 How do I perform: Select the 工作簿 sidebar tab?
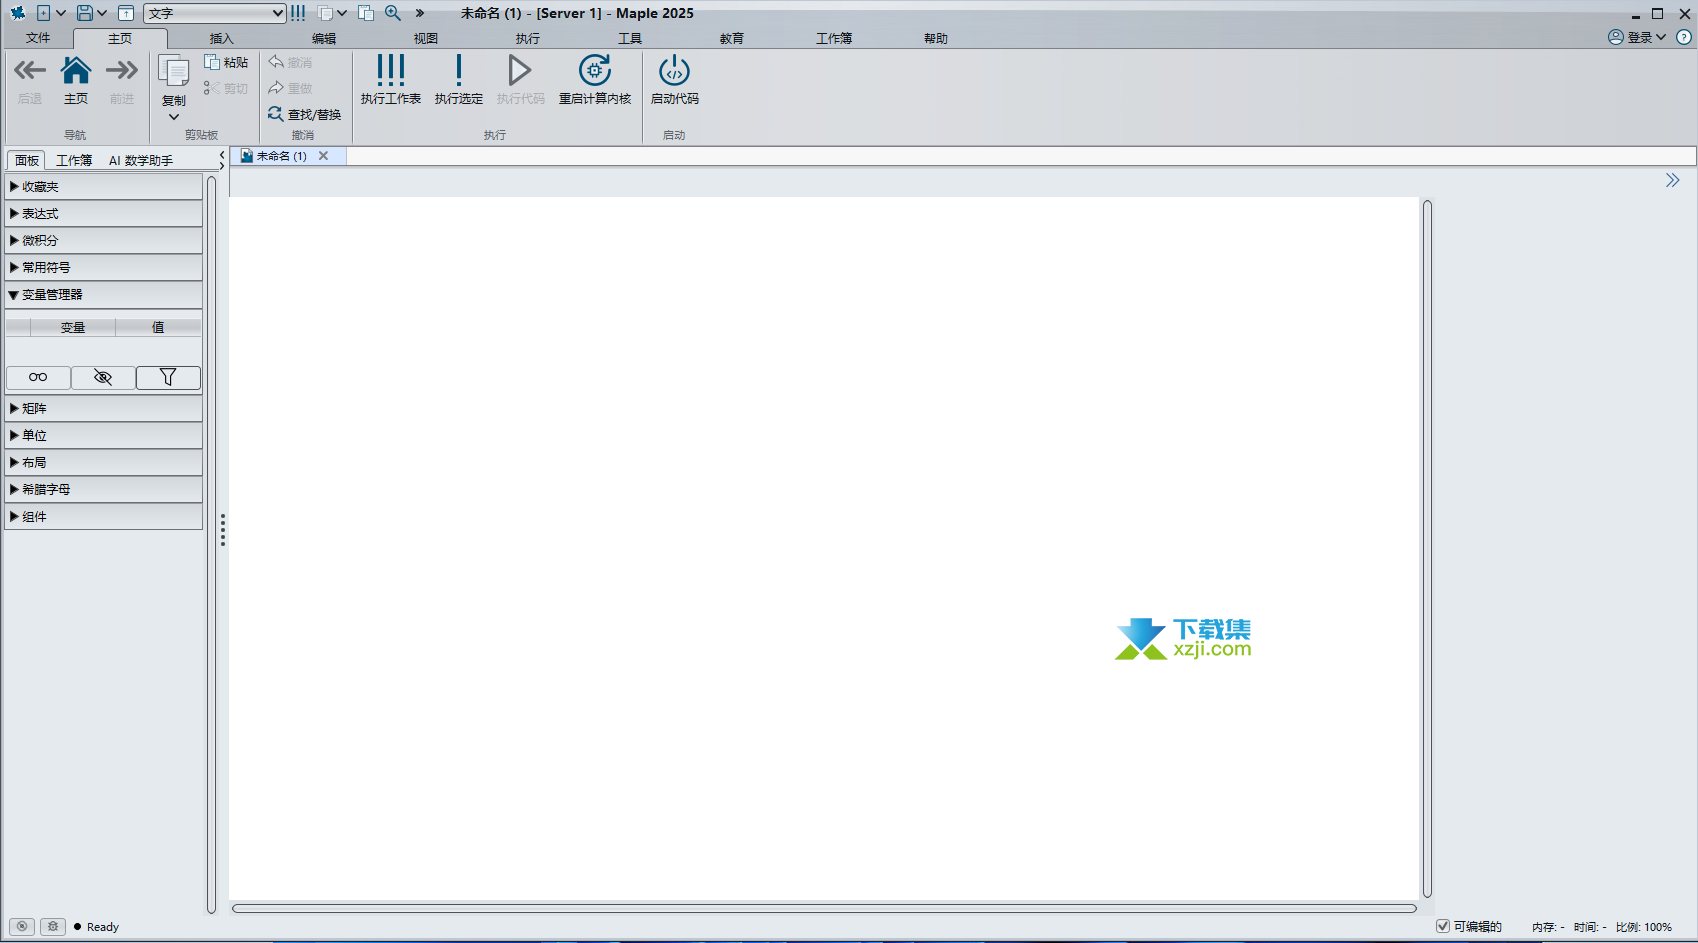coord(74,160)
